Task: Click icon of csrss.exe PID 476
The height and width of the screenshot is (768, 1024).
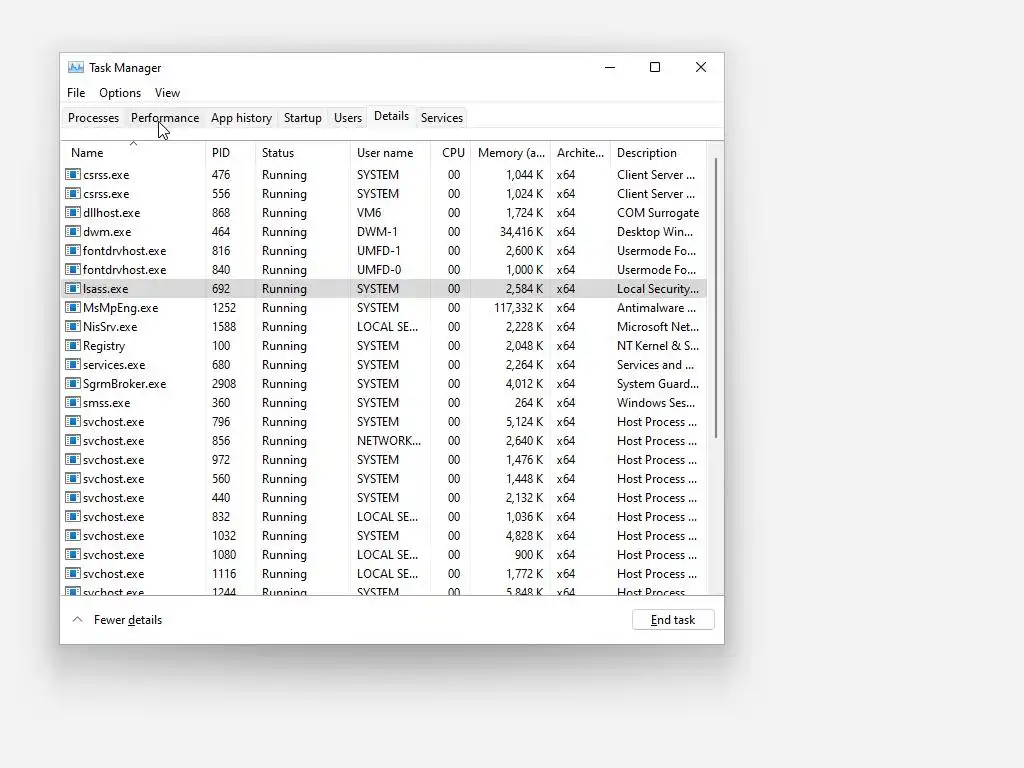Action: pyautogui.click(x=72, y=174)
